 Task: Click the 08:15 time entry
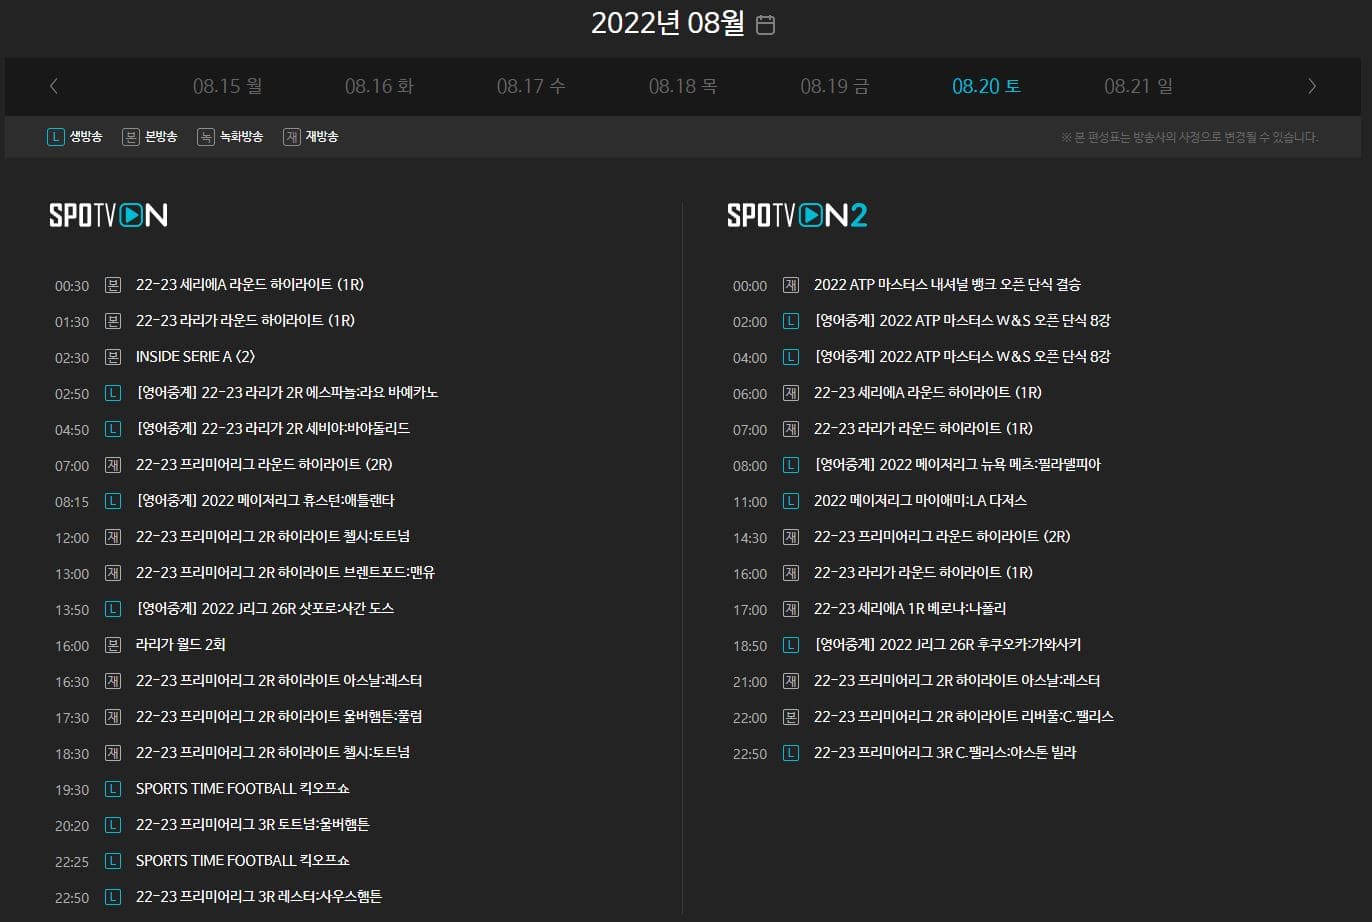pyautogui.click(x=72, y=502)
